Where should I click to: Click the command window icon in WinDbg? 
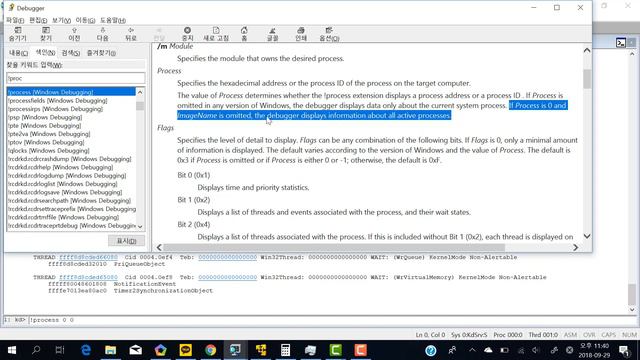621,43
